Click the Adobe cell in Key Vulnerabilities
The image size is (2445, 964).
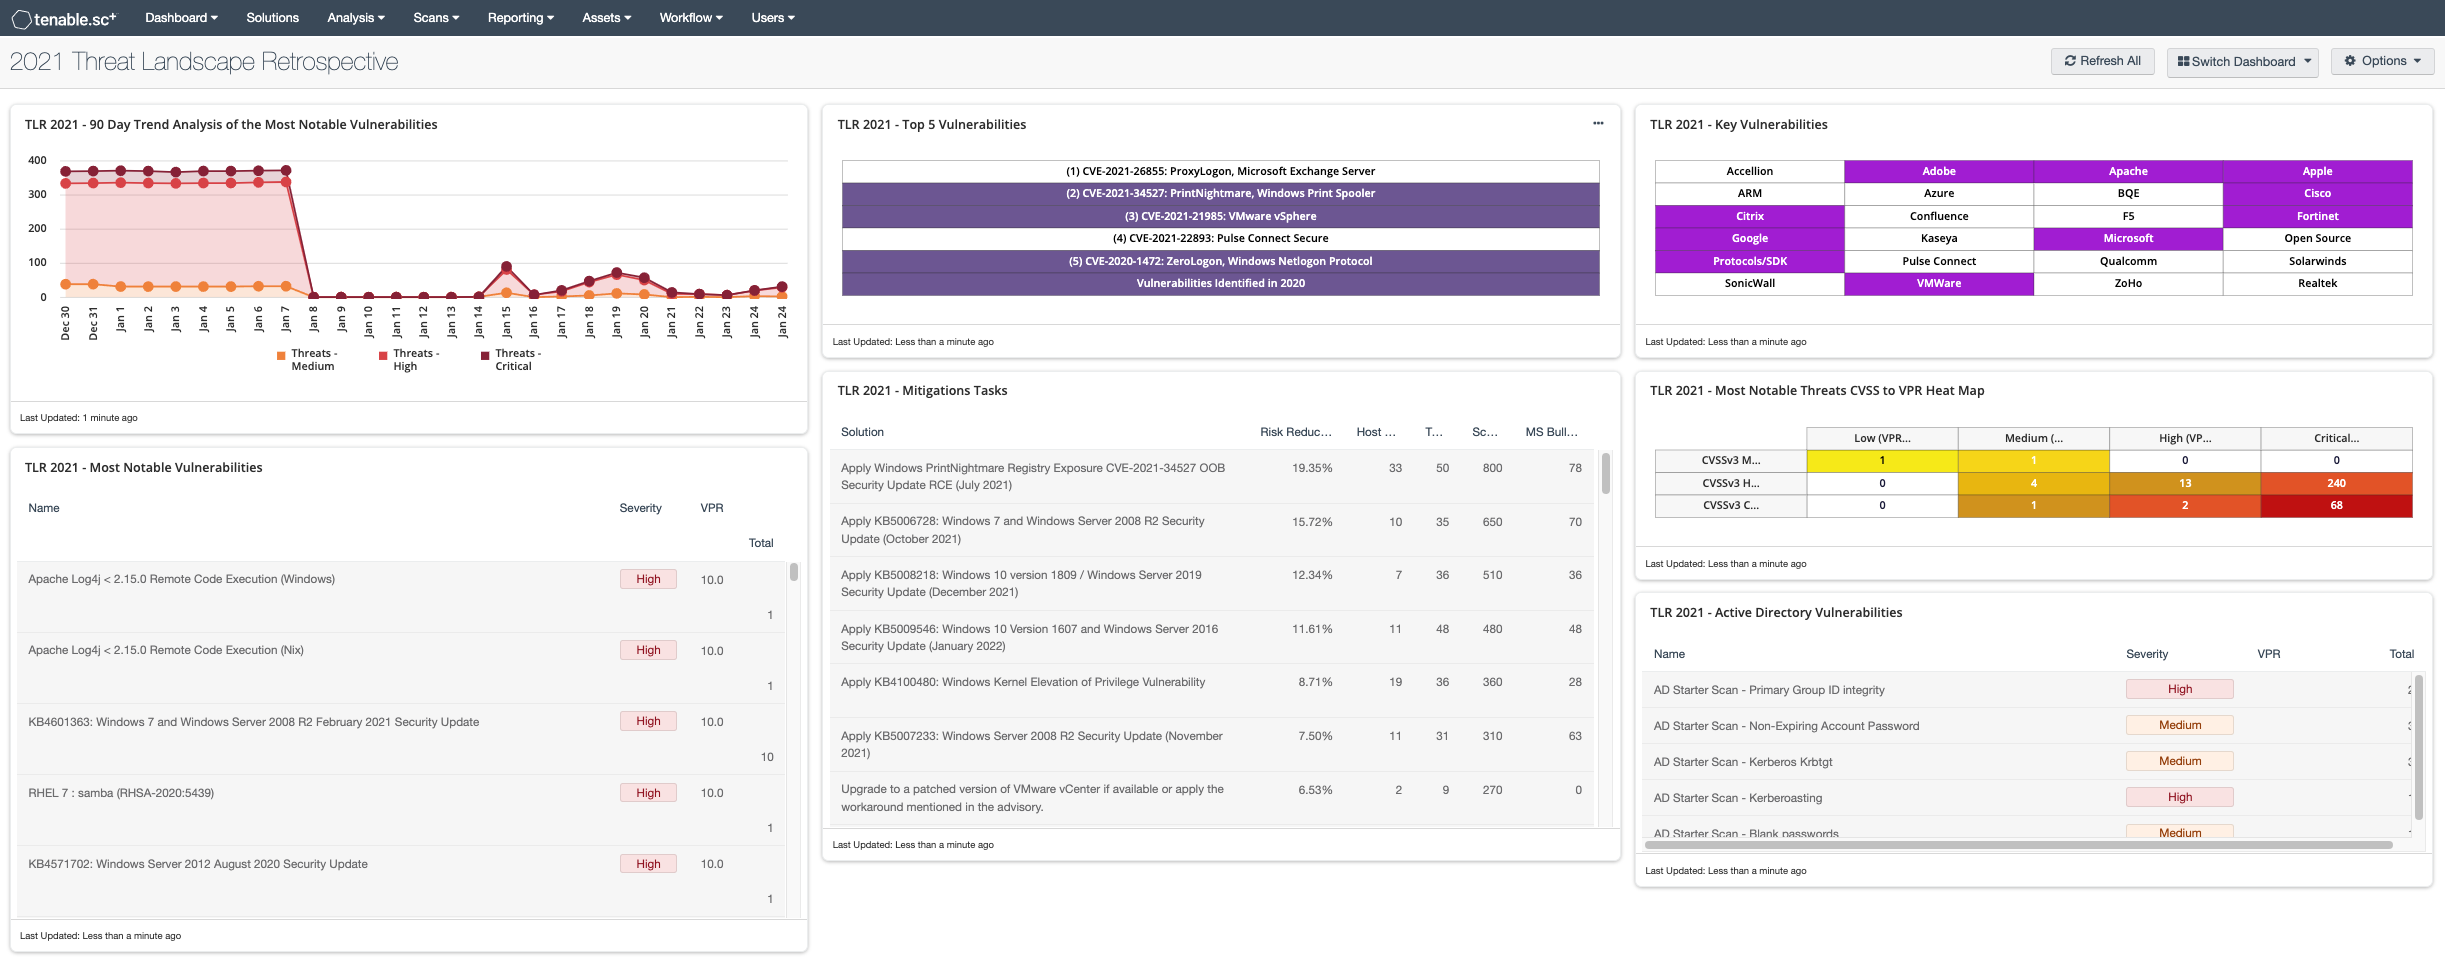tap(1938, 171)
